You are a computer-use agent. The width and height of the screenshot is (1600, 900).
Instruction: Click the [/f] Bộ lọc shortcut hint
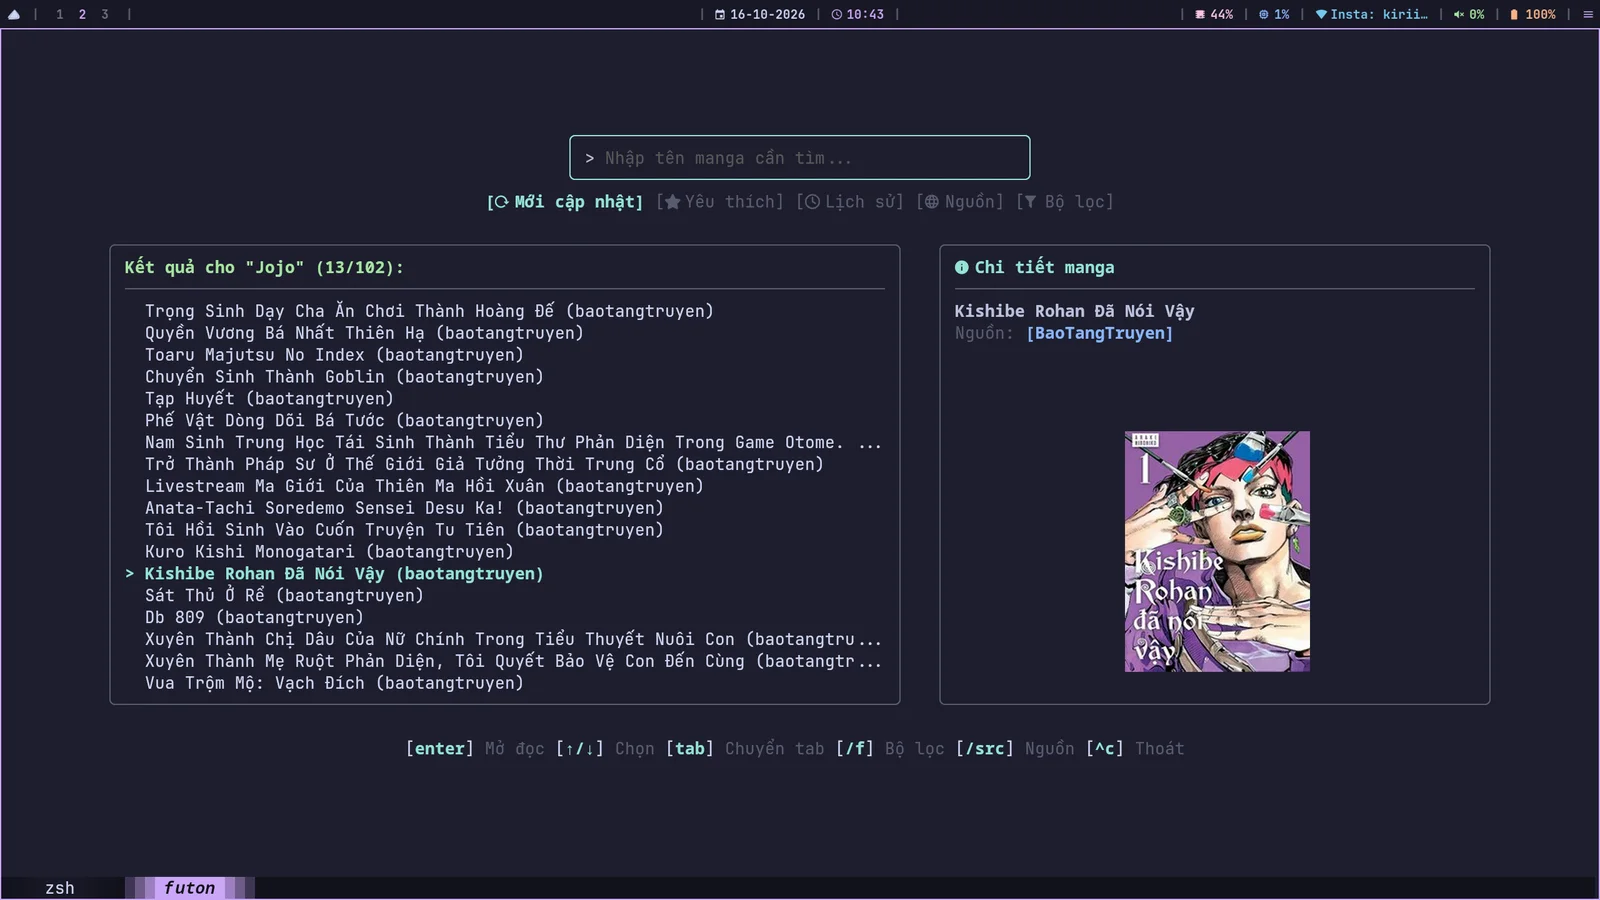pyautogui.click(x=890, y=749)
